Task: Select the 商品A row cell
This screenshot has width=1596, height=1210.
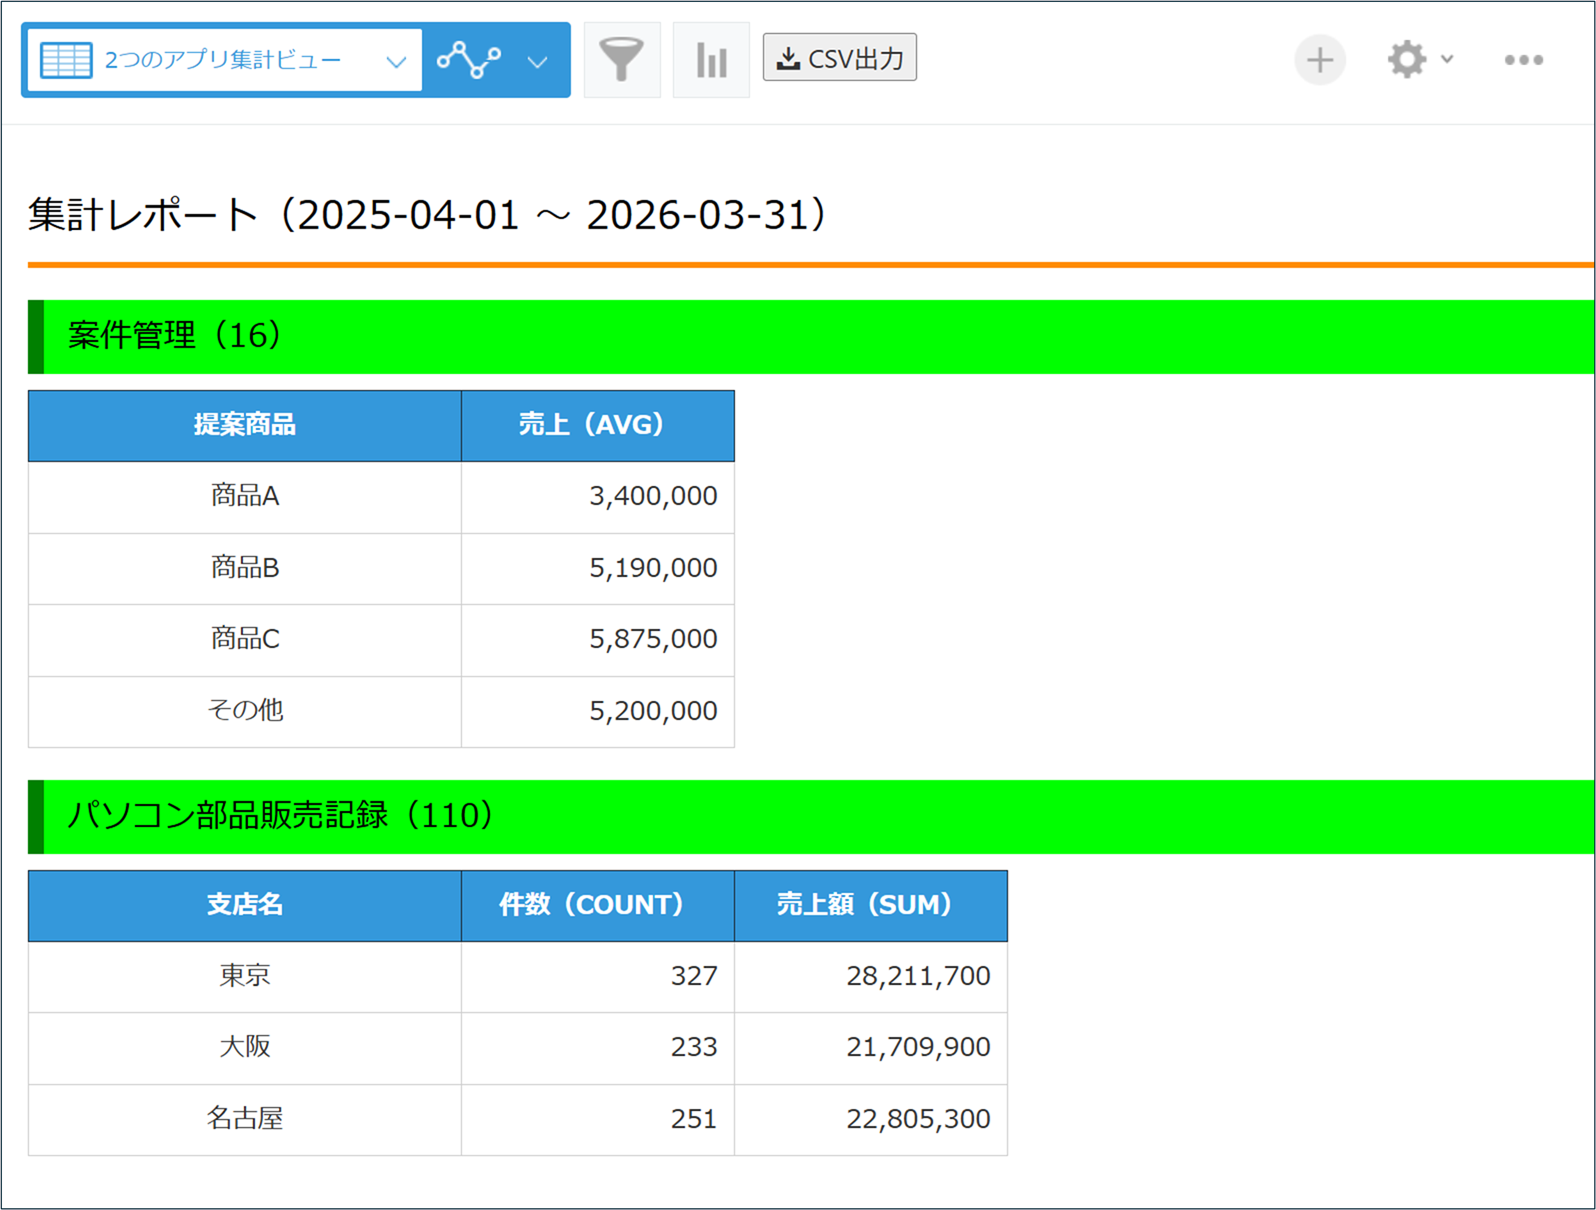Action: tap(245, 496)
